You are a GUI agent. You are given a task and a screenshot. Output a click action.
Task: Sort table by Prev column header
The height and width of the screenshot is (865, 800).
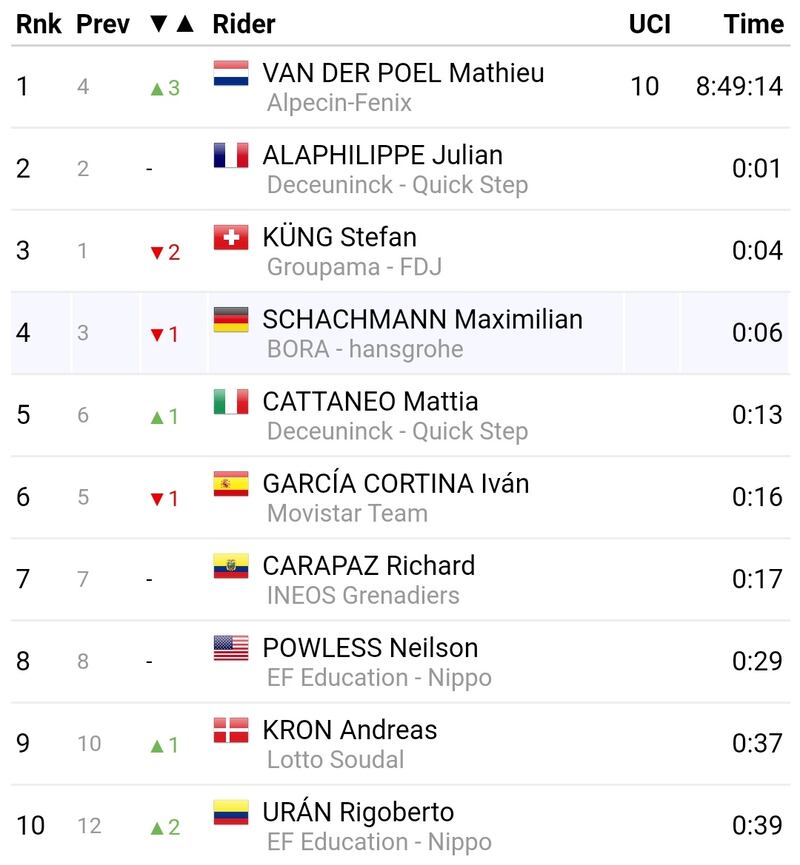pyautogui.click(x=103, y=24)
